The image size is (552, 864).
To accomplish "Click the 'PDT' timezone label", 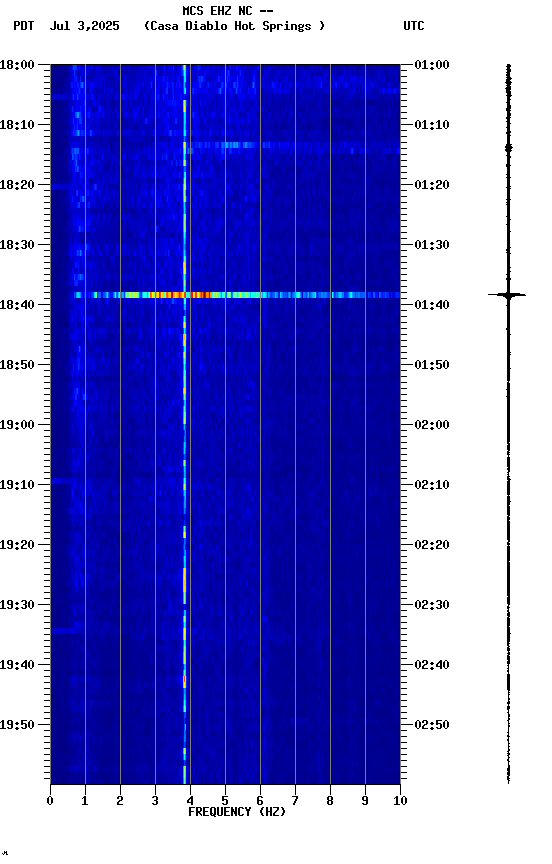I will (x=24, y=26).
